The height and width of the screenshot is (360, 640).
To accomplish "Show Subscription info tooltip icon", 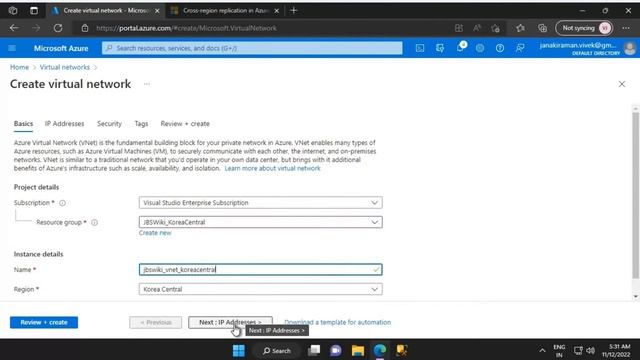I will [x=62, y=203].
